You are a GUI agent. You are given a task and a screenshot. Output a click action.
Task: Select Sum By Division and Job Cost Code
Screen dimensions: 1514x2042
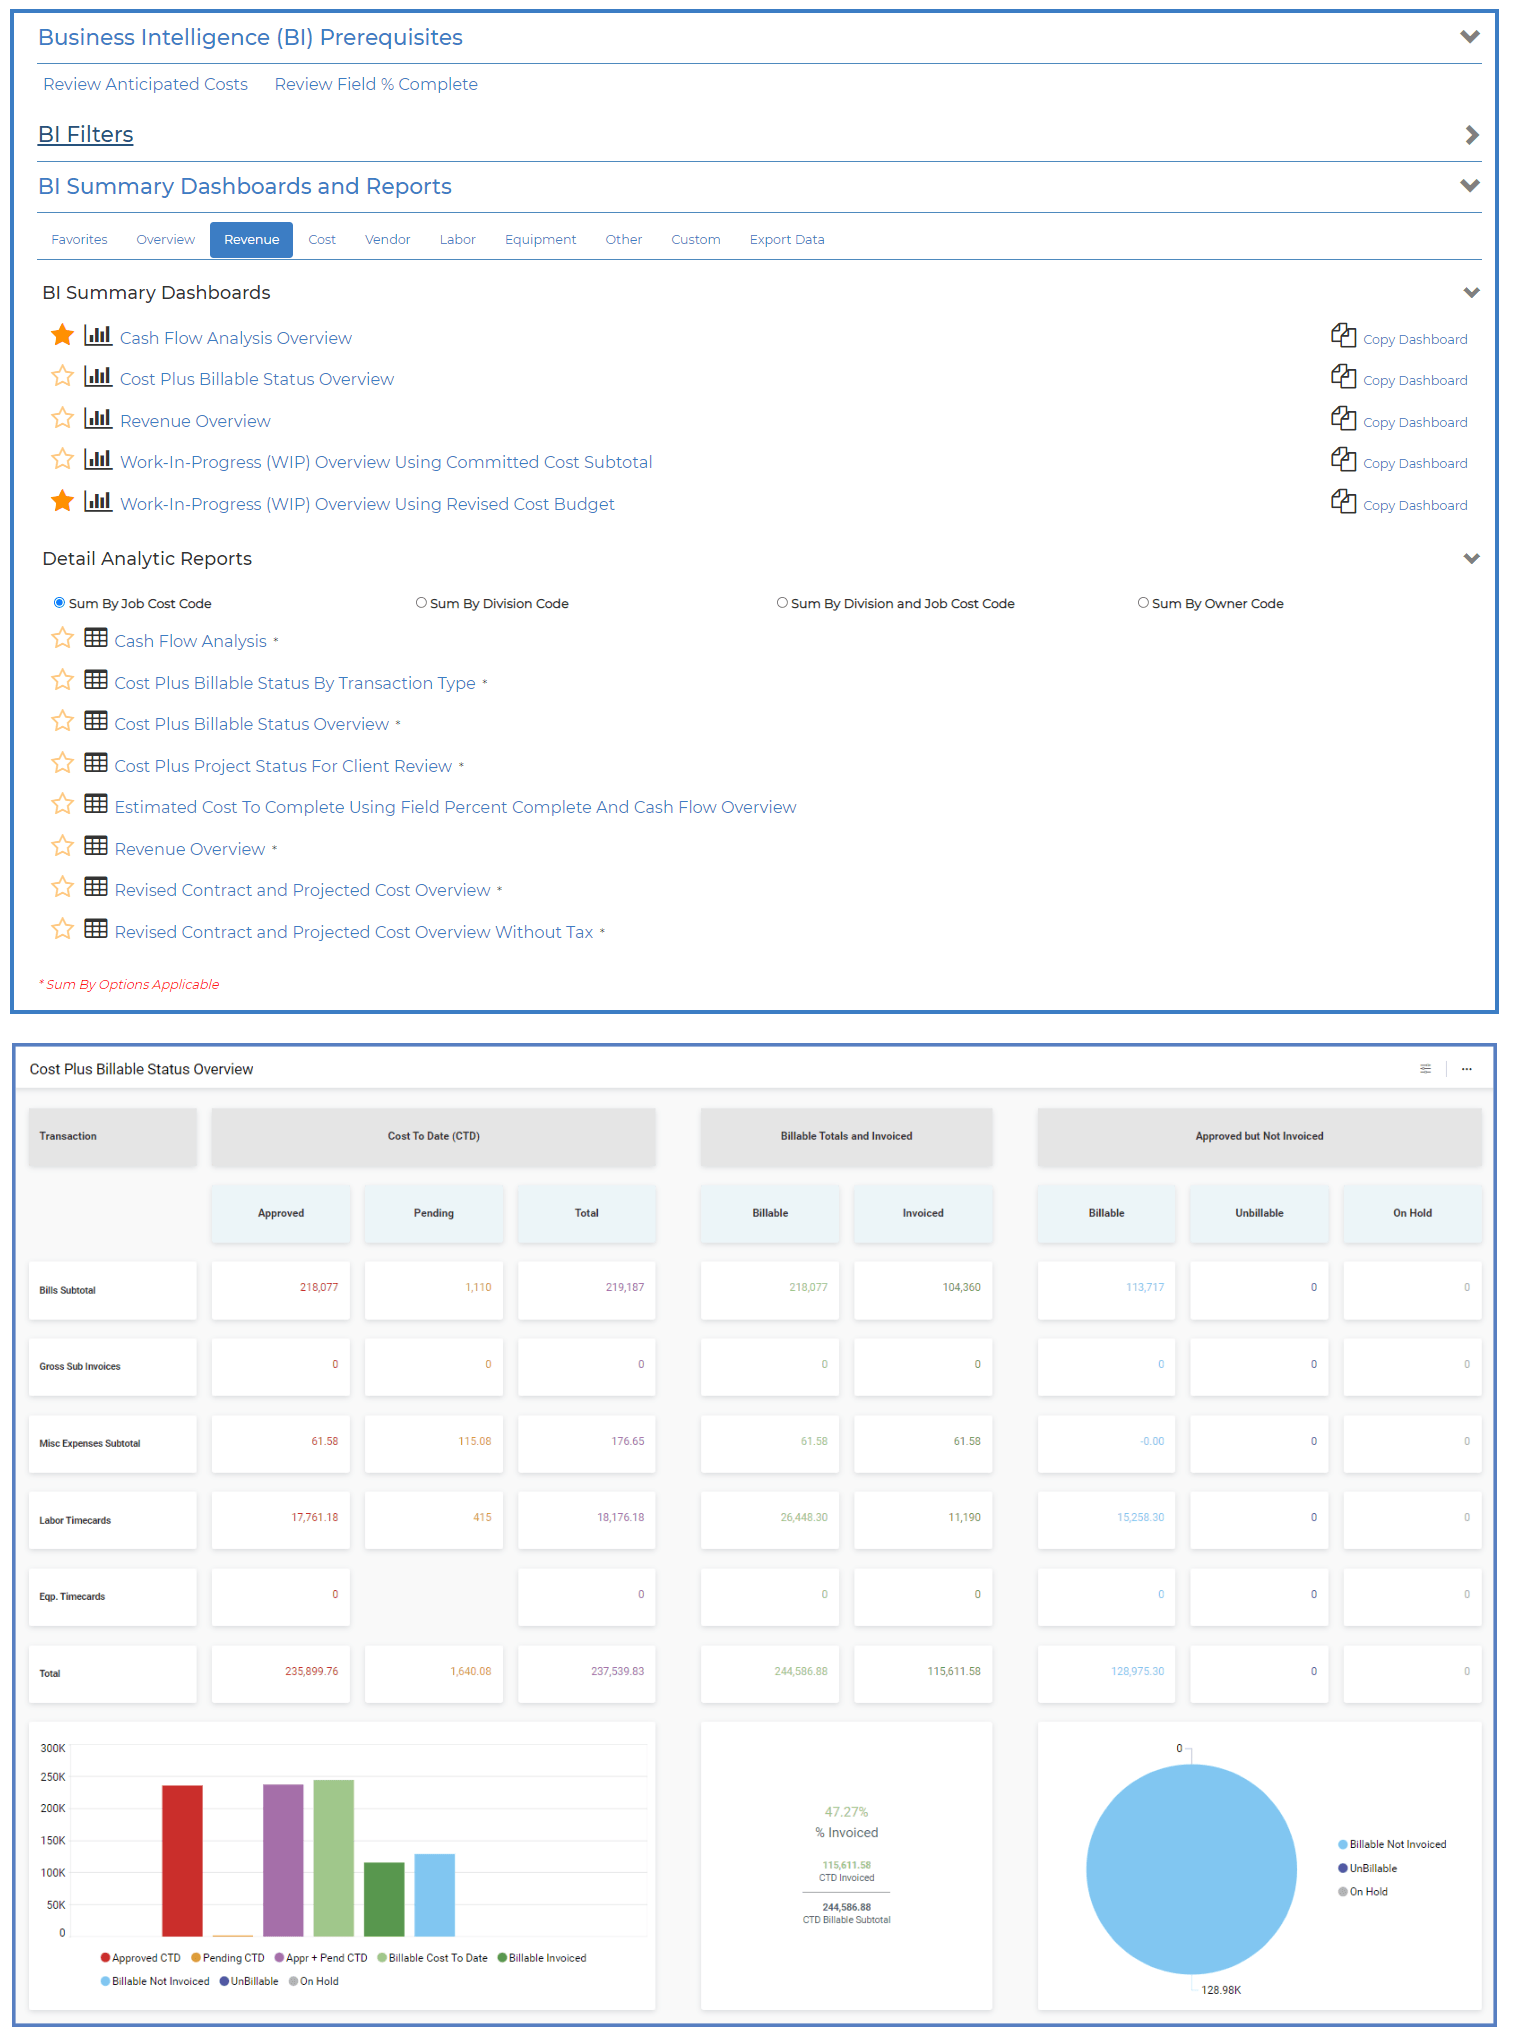[x=782, y=603]
